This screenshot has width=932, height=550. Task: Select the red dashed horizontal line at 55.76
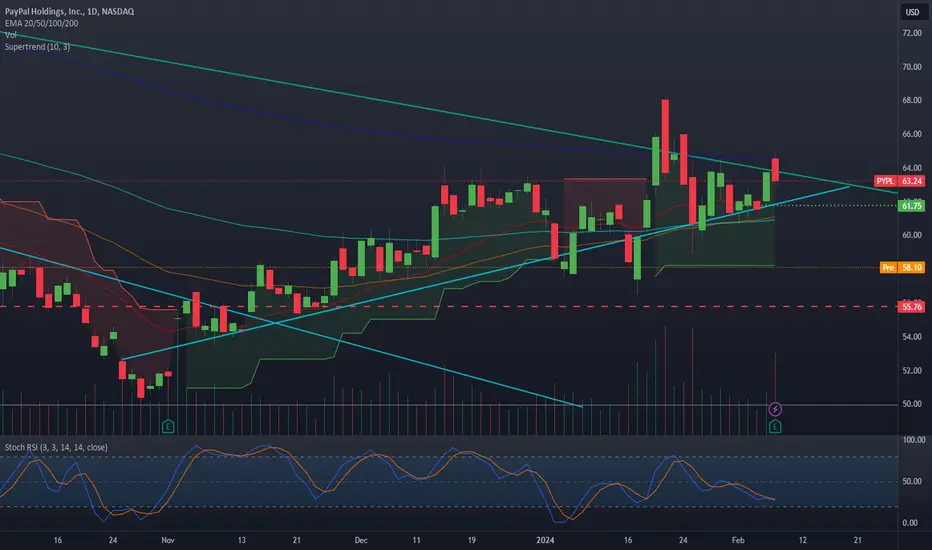pos(449,307)
